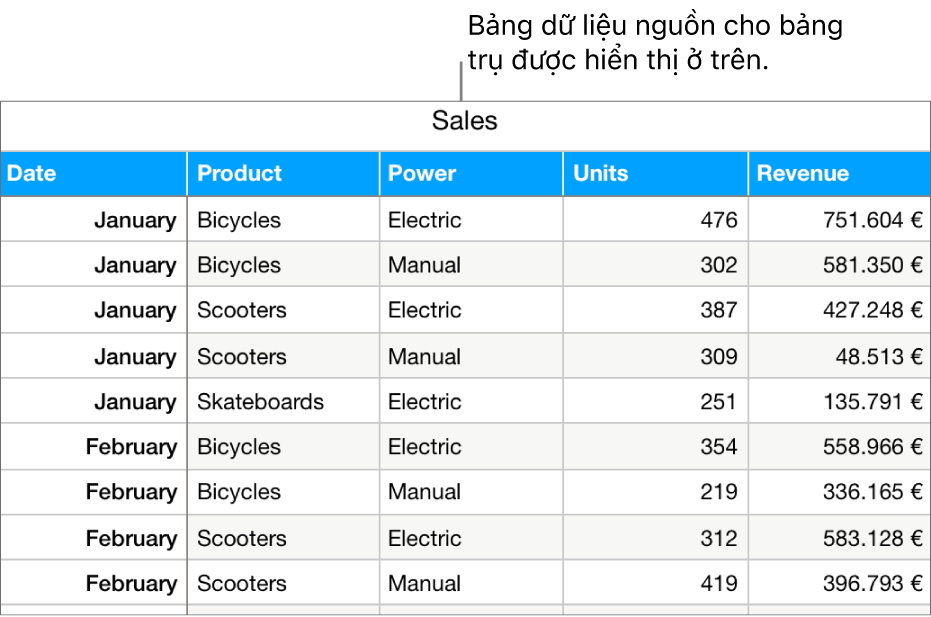Viewport: 931px width, 617px height.
Task: Select the revenue cell 336.165 €
Action: [869, 492]
